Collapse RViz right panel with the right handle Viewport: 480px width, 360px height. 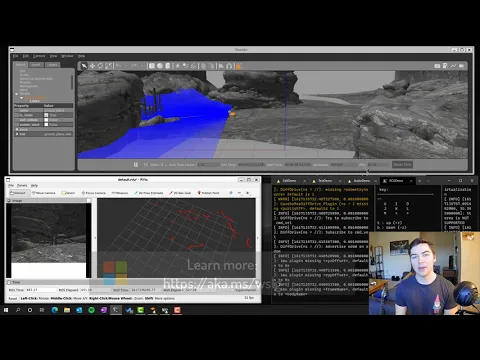point(257,238)
